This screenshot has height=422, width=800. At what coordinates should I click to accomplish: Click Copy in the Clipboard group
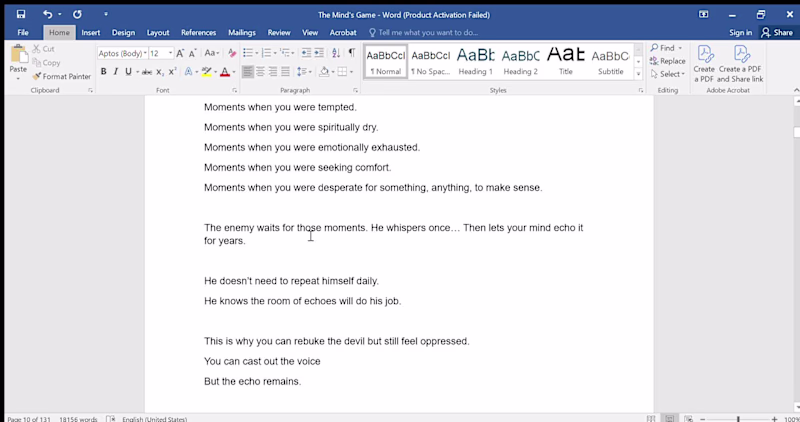point(46,62)
